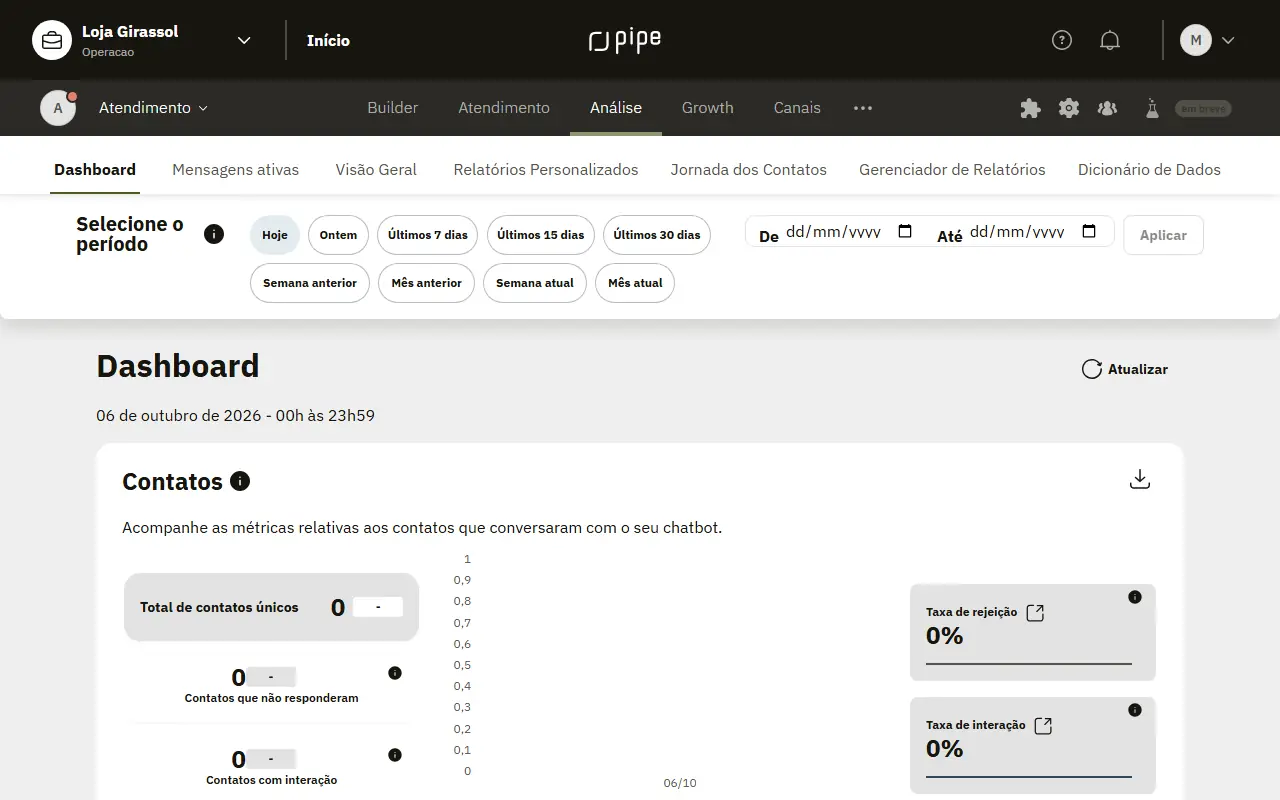Select the Últimos 15 dias period
Viewport: 1280px width, 800px height.
click(541, 235)
